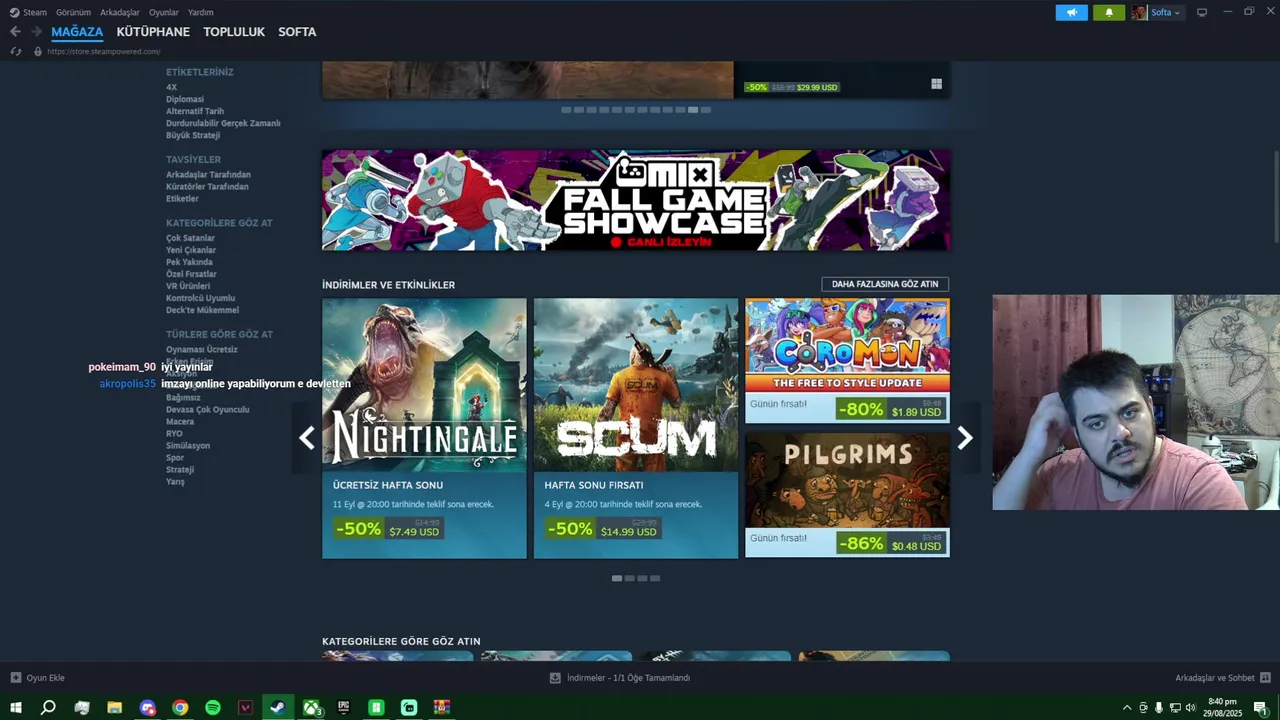Browse the RYO genre

point(174,434)
